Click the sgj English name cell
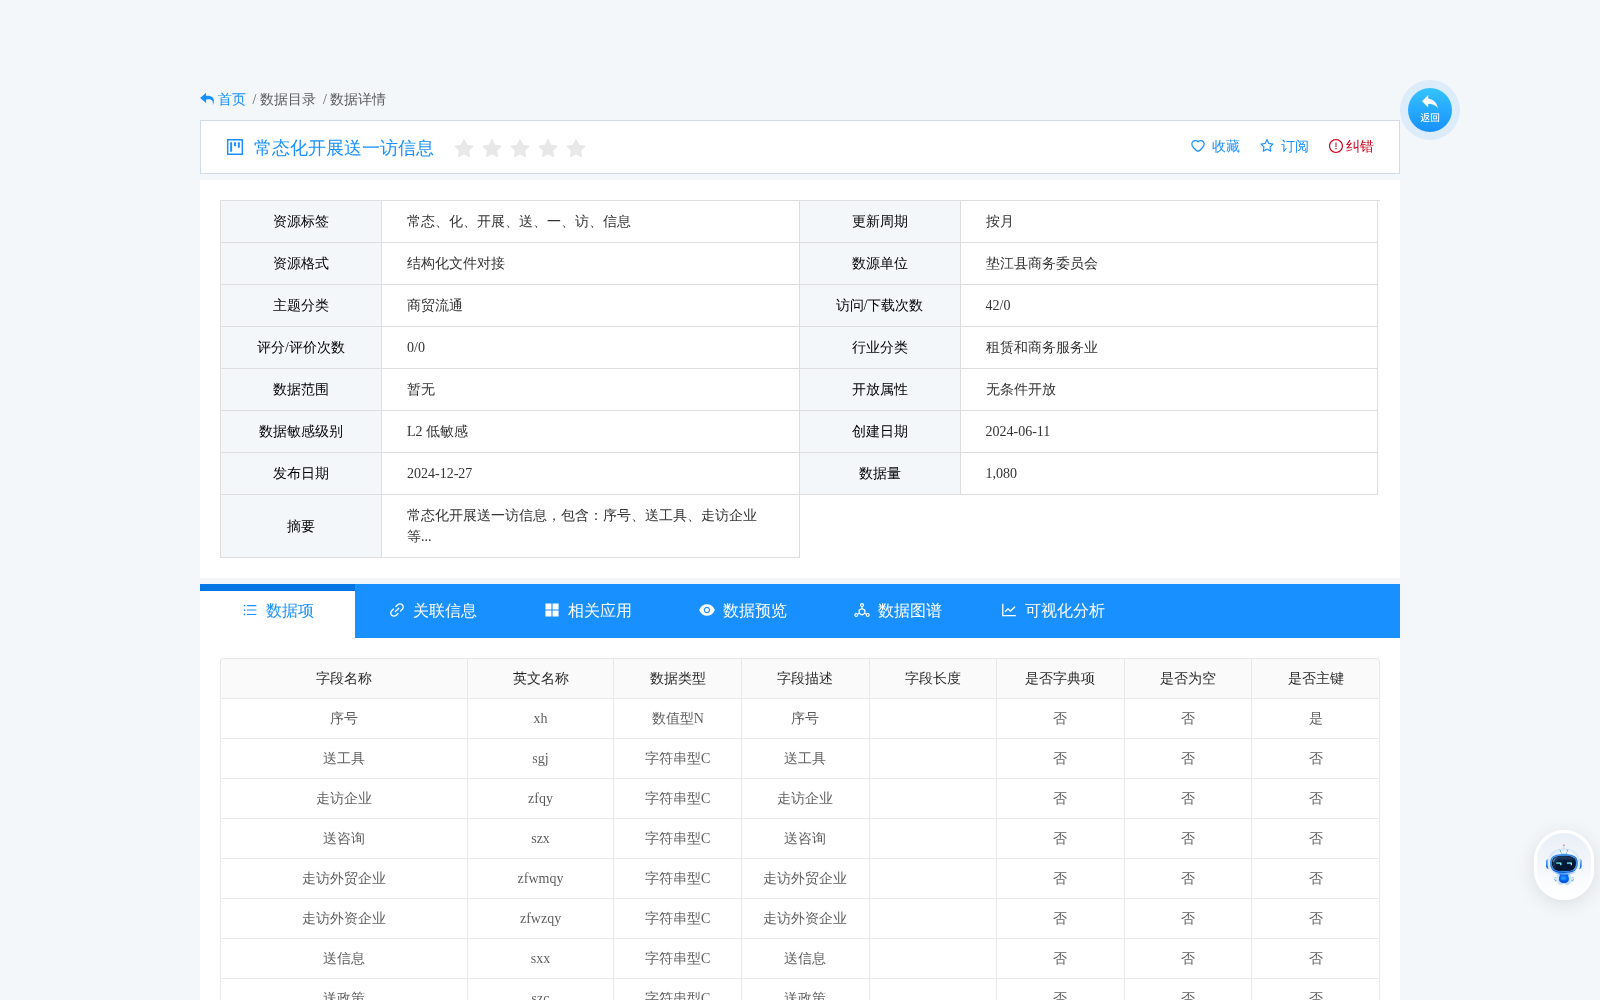The height and width of the screenshot is (1000, 1600). 540,759
